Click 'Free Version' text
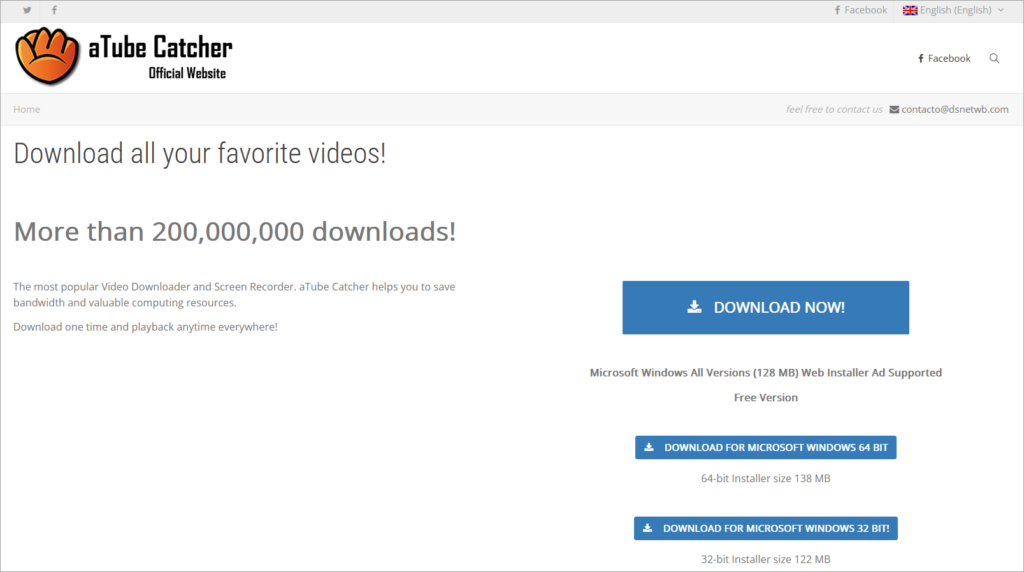 (x=765, y=397)
